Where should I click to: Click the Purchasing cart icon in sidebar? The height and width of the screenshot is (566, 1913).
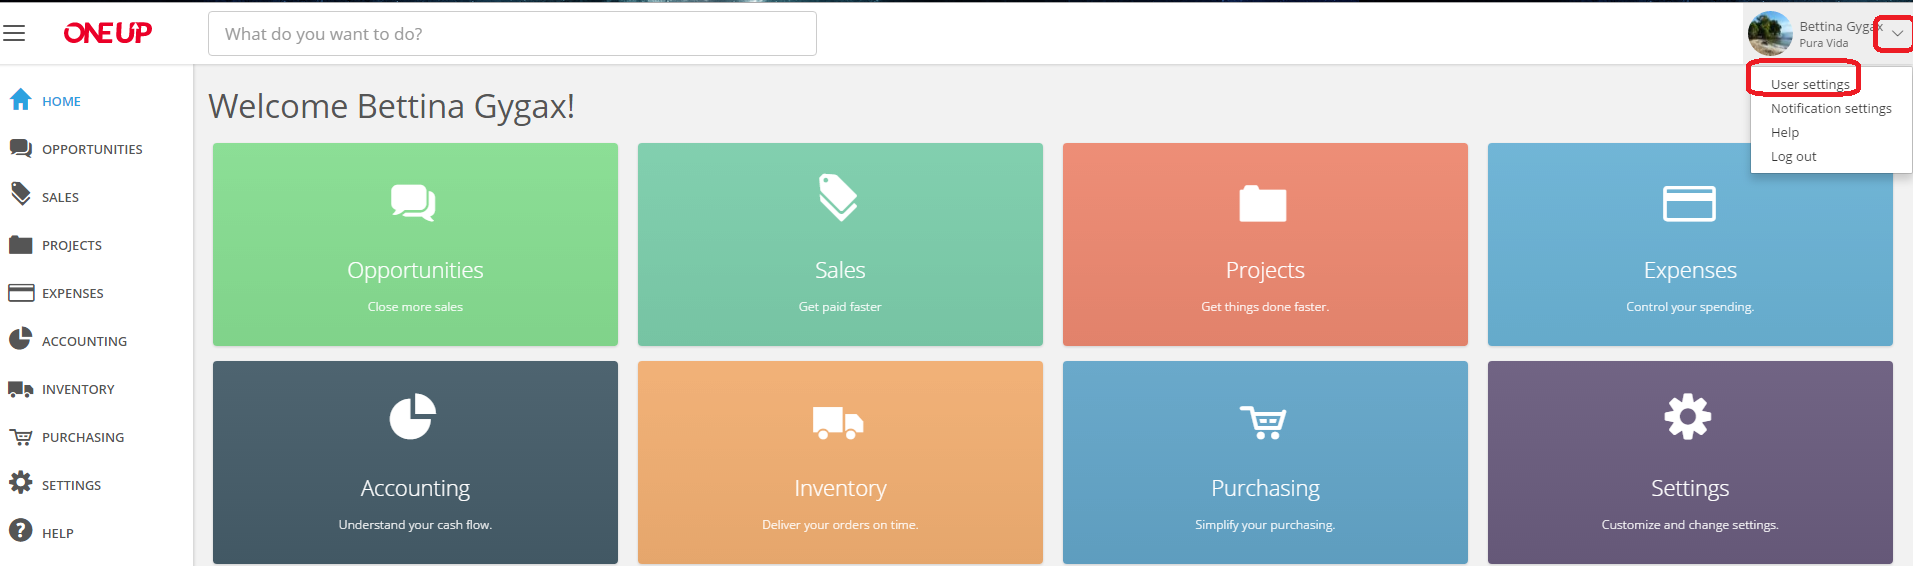pyautogui.click(x=21, y=437)
